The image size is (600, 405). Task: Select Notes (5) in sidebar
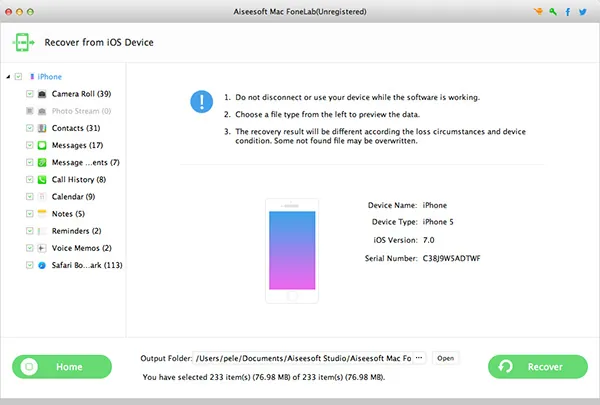[x=68, y=214]
